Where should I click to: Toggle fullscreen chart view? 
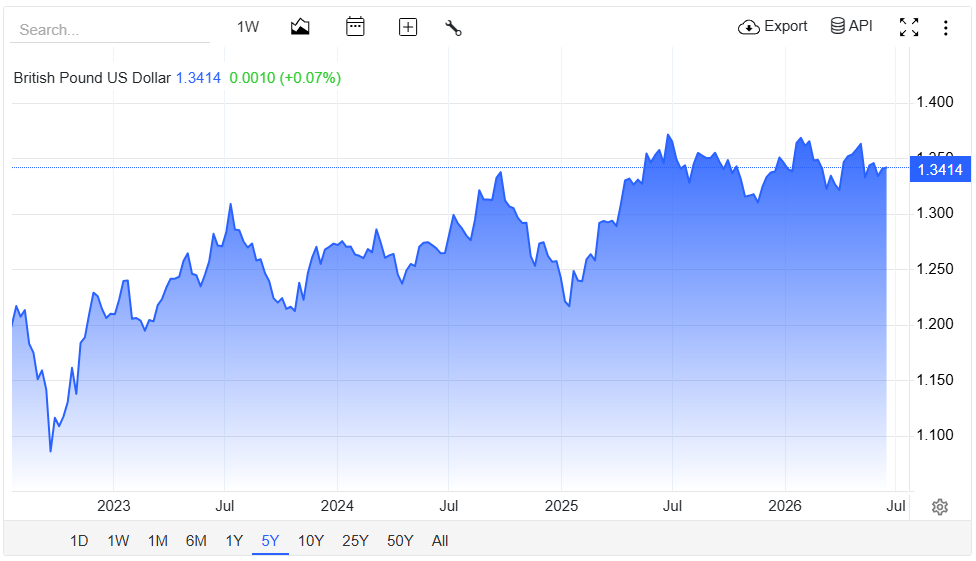pos(909,27)
